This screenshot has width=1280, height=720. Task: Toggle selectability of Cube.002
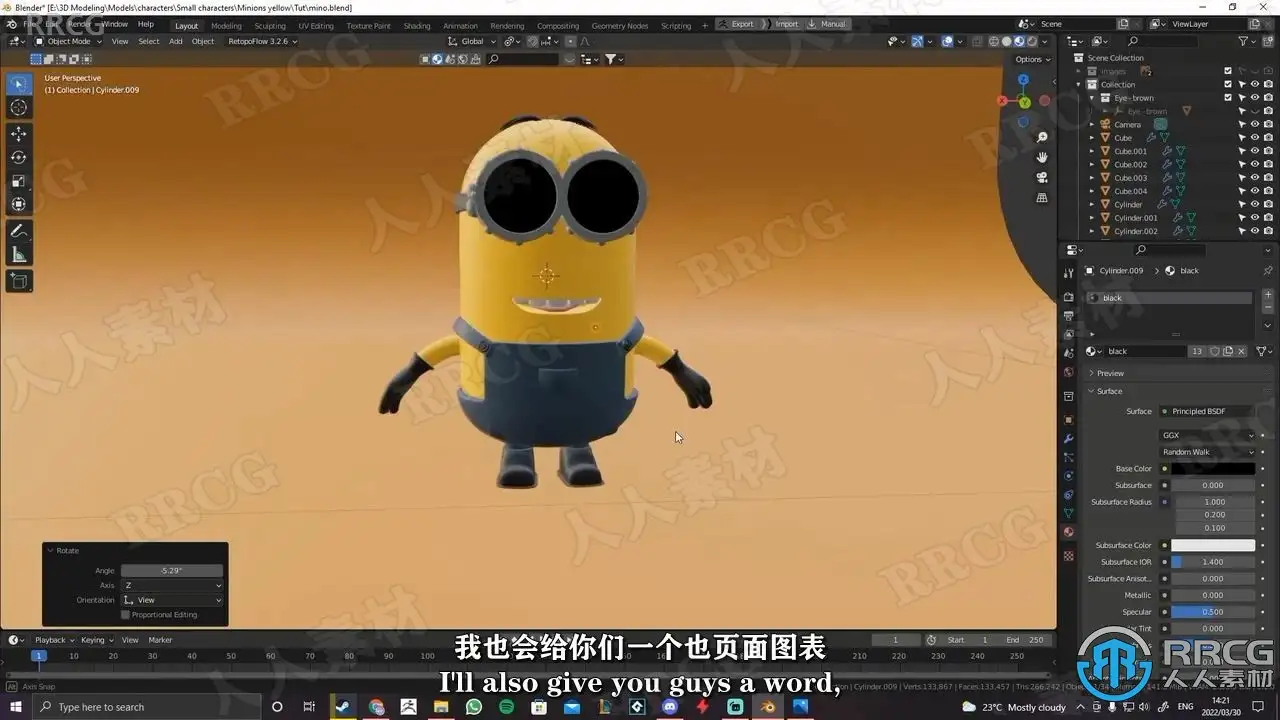1242,164
